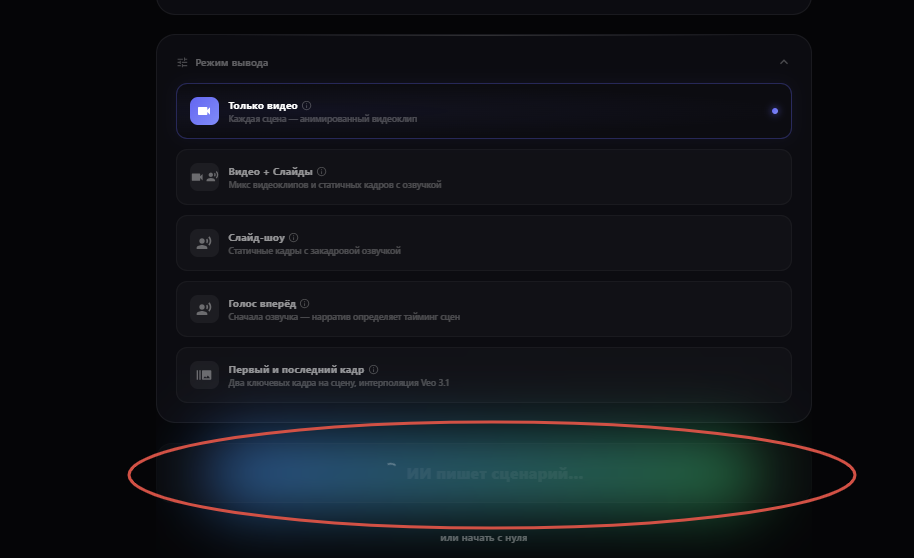Click the Видео + Слайды mode icon
Viewport: 914px width, 558px height.
(204, 177)
